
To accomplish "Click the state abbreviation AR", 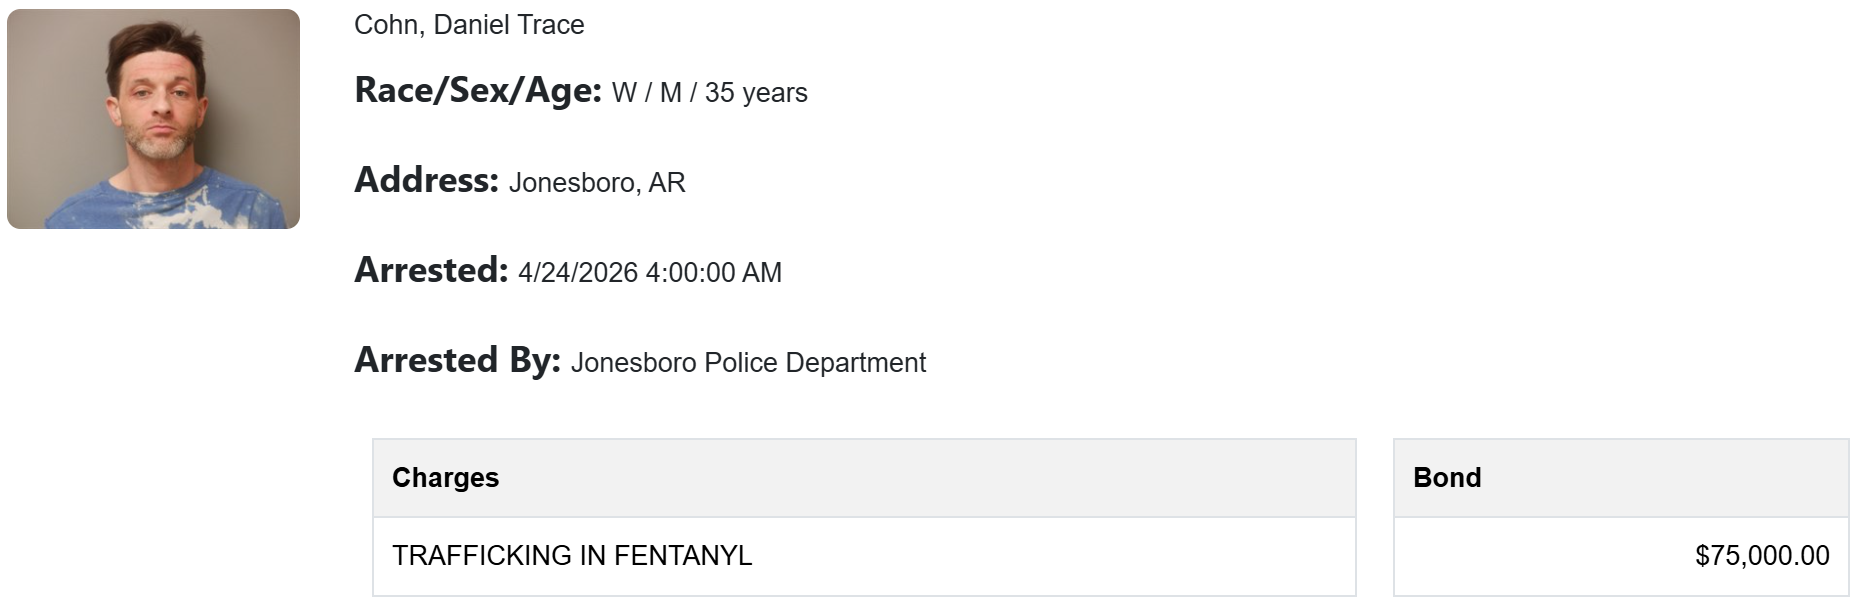I will tap(667, 183).
